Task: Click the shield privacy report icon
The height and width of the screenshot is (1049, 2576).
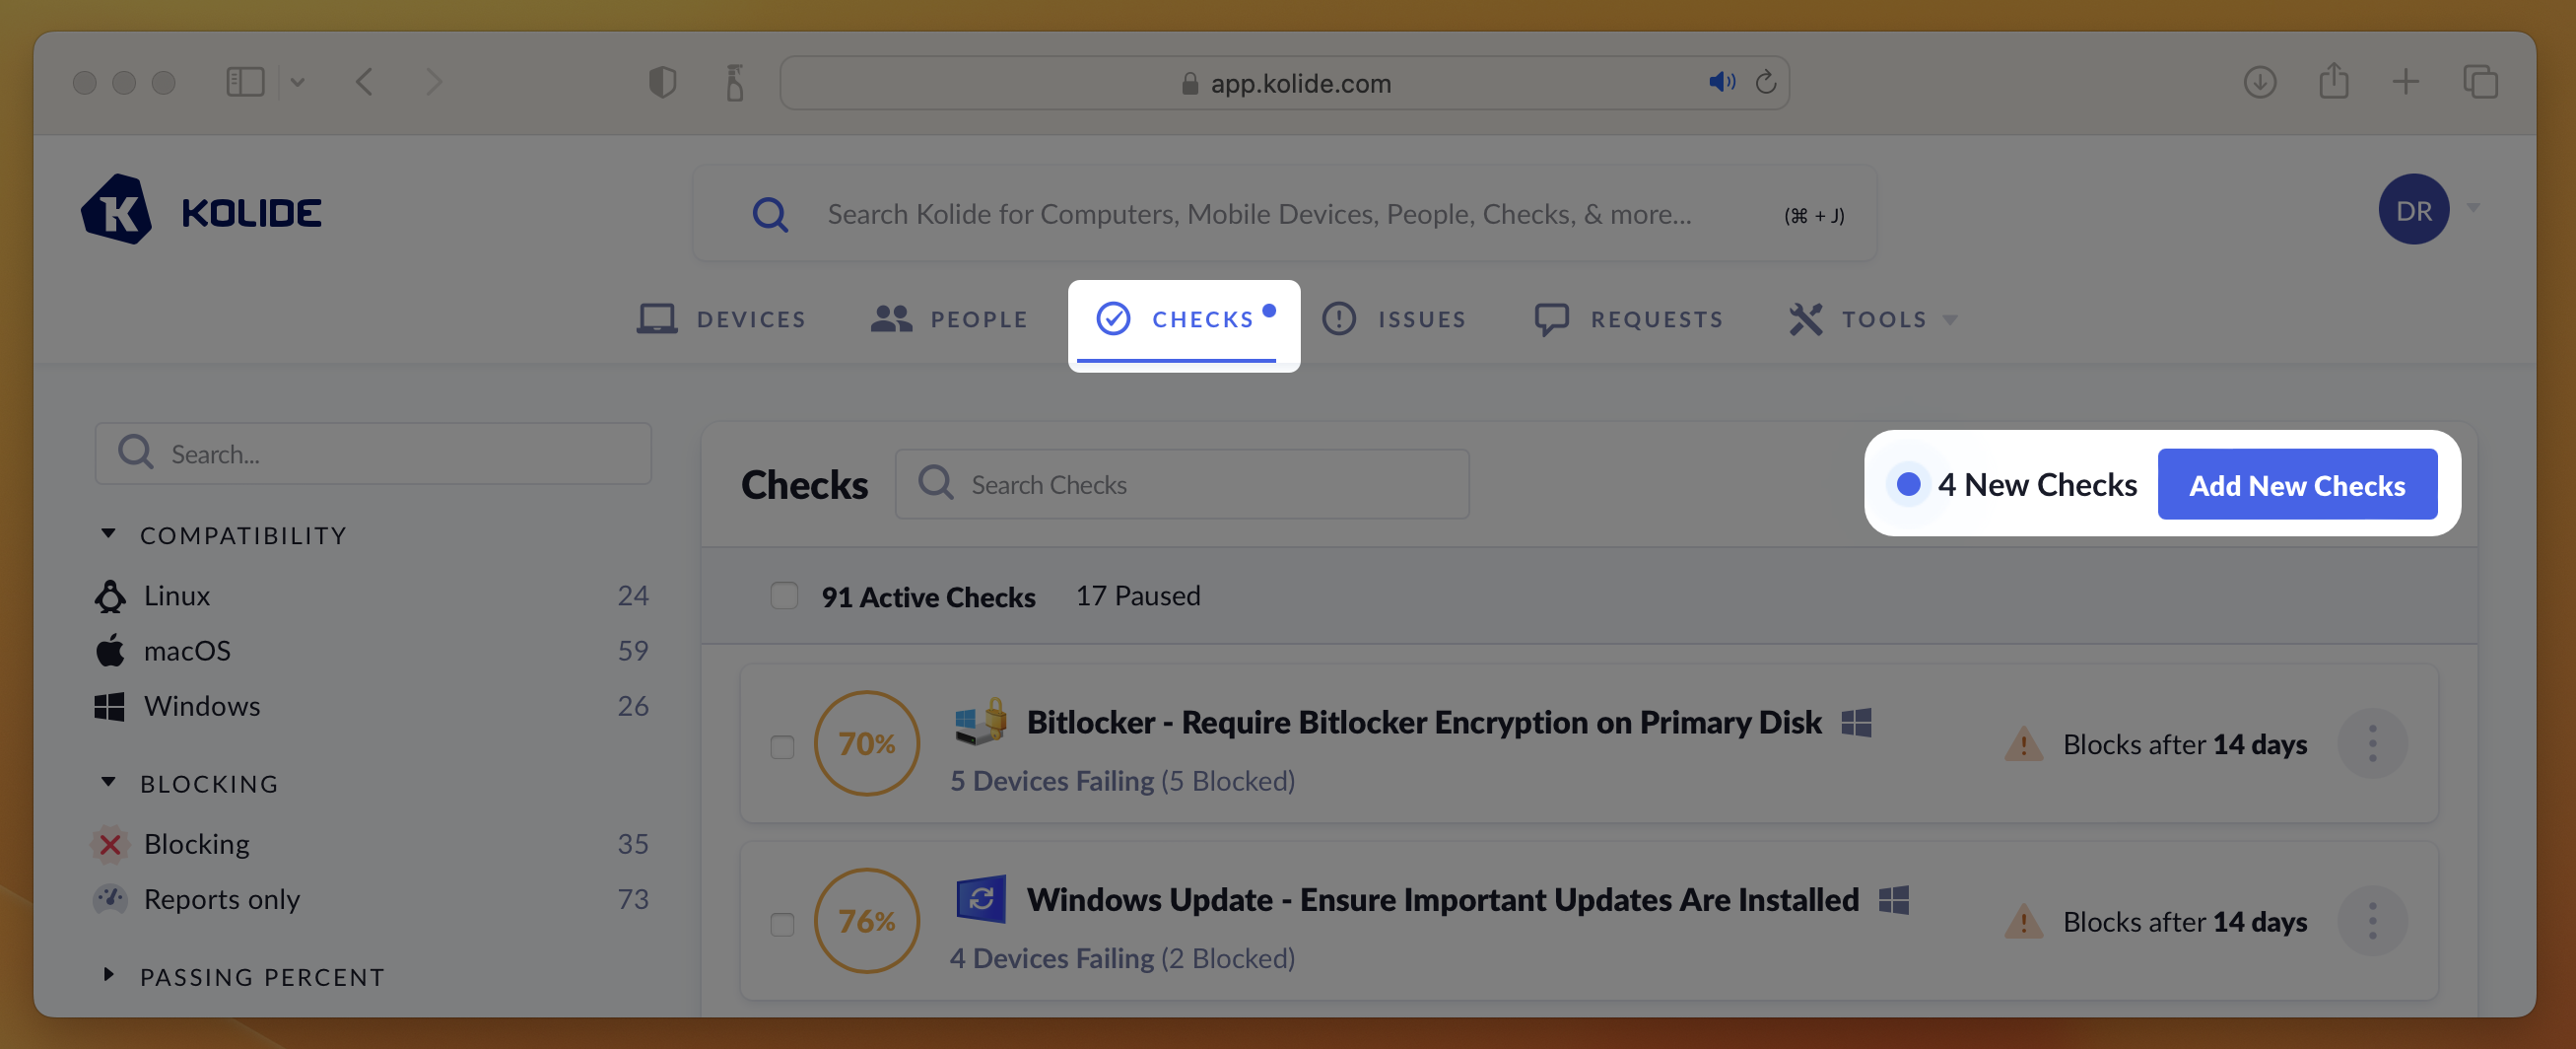Action: (x=662, y=82)
